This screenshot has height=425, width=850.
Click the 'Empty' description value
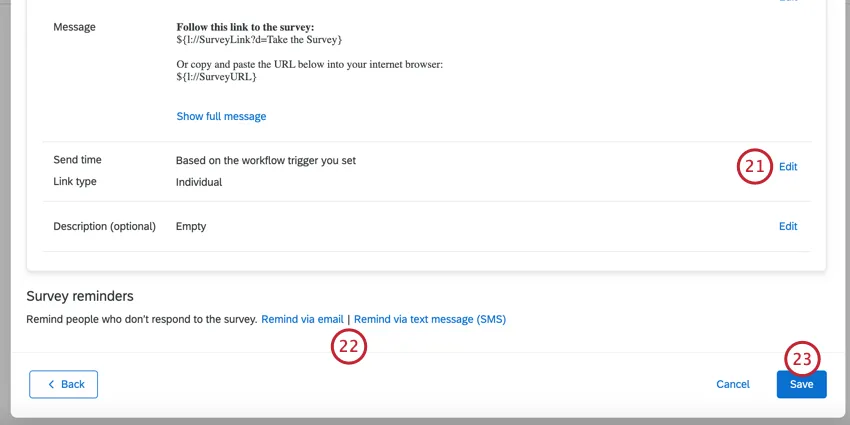click(x=191, y=226)
